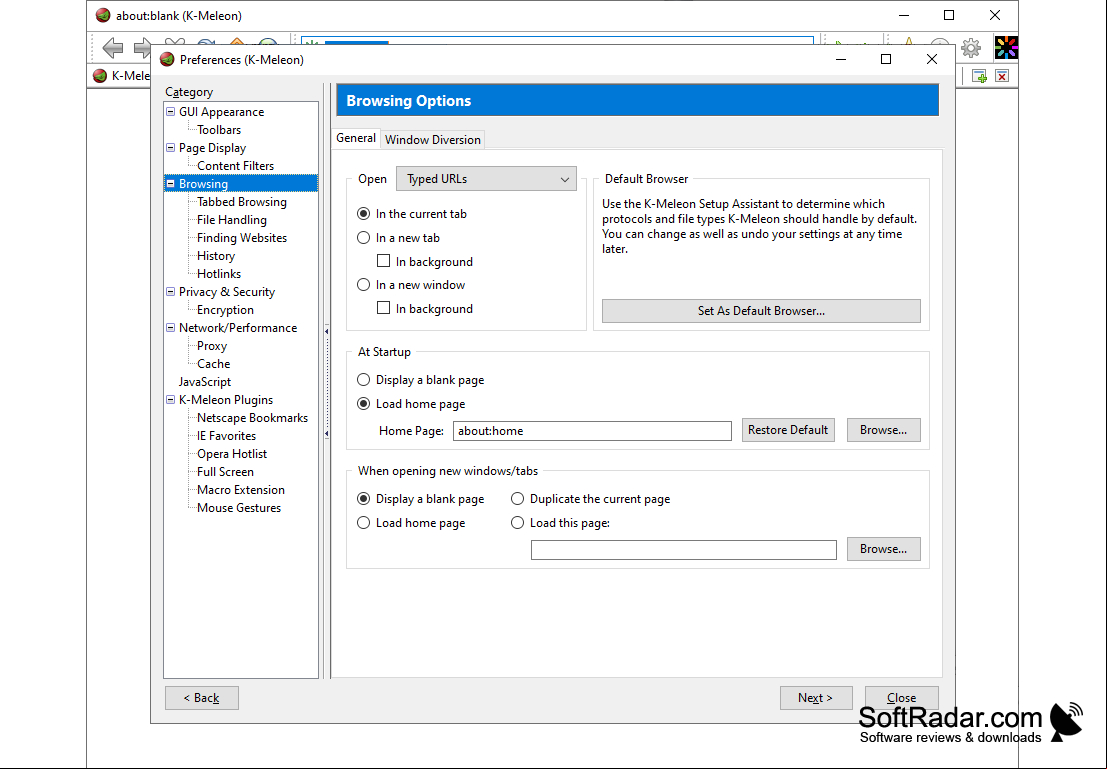Image resolution: width=1107 pixels, height=769 pixels.
Task: Open the Tabbed Browsing category
Action: click(x=241, y=202)
